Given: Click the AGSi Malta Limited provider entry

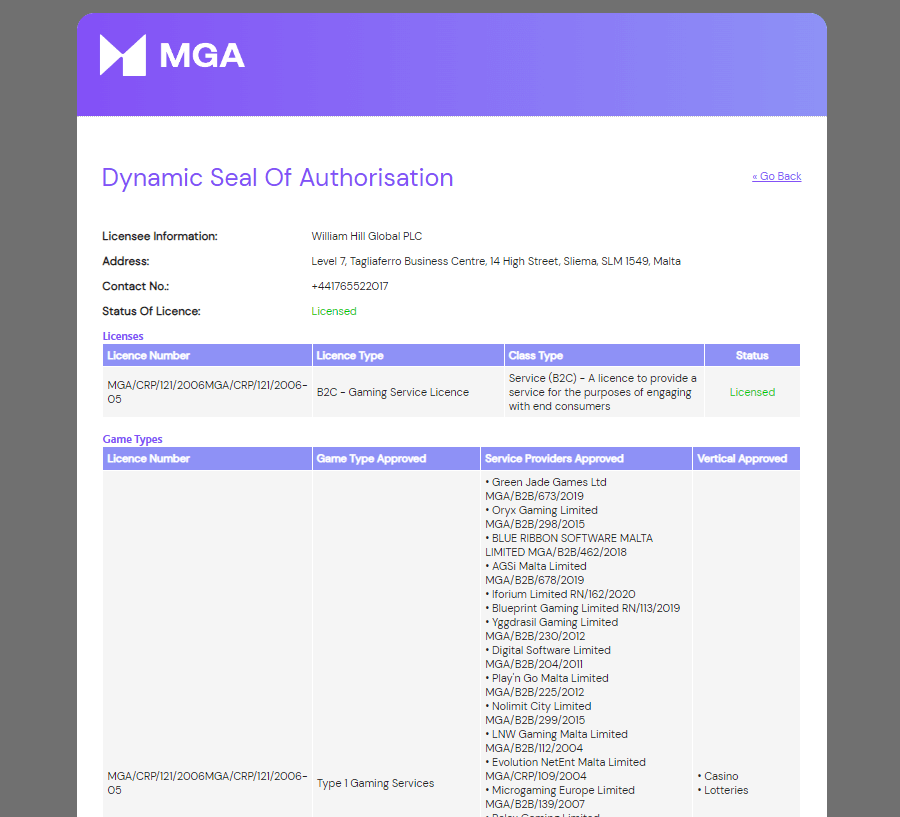Looking at the screenshot, I should click(536, 573).
